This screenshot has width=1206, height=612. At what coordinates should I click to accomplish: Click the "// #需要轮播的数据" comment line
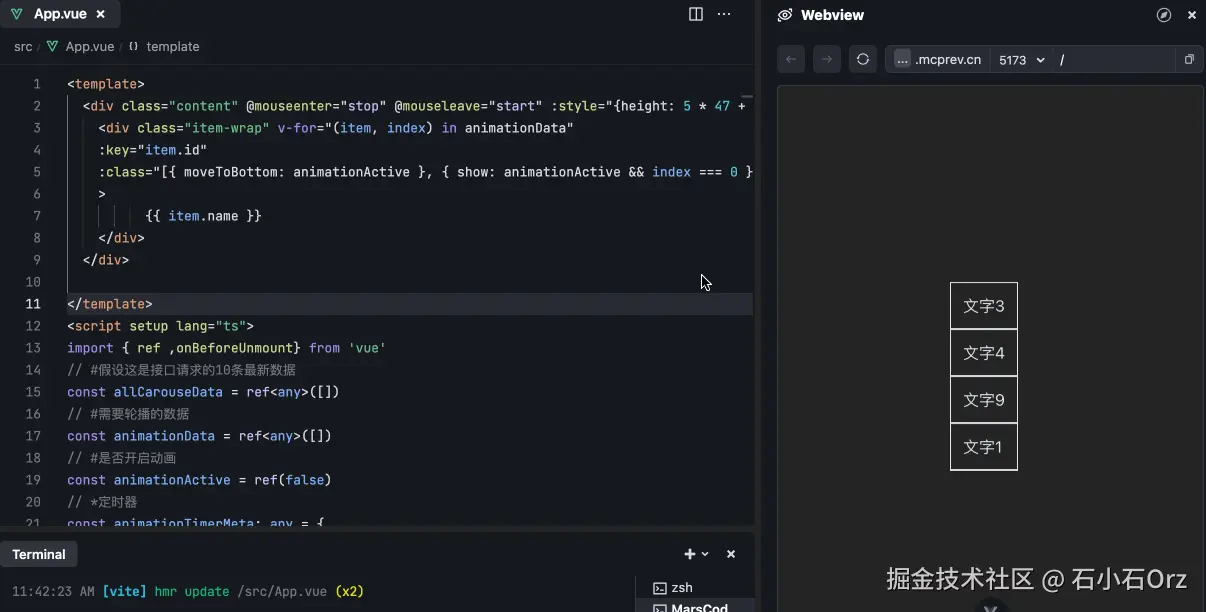tap(128, 414)
